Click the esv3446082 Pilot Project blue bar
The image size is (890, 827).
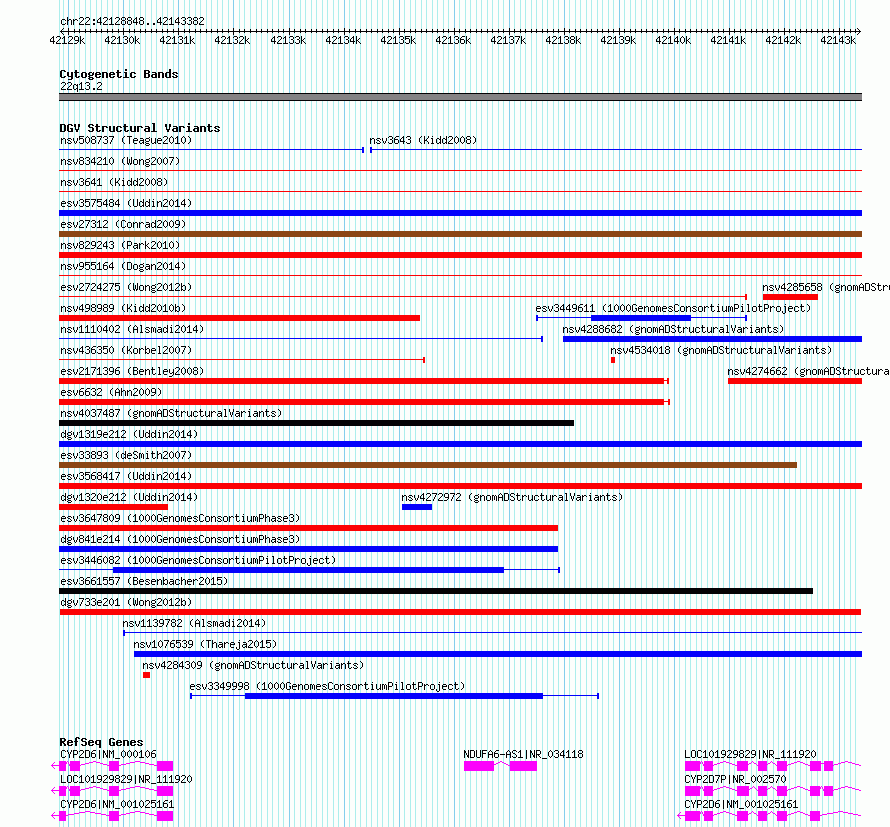[309, 570]
